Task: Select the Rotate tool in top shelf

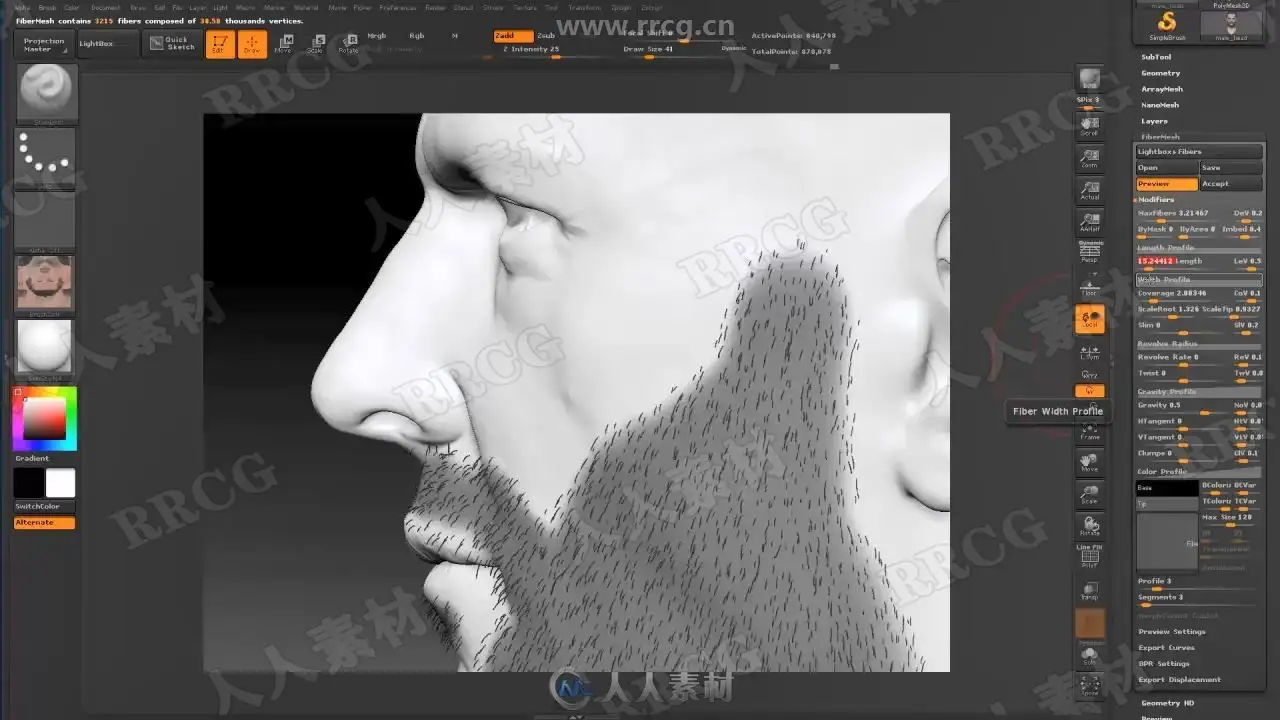Action: click(x=348, y=44)
